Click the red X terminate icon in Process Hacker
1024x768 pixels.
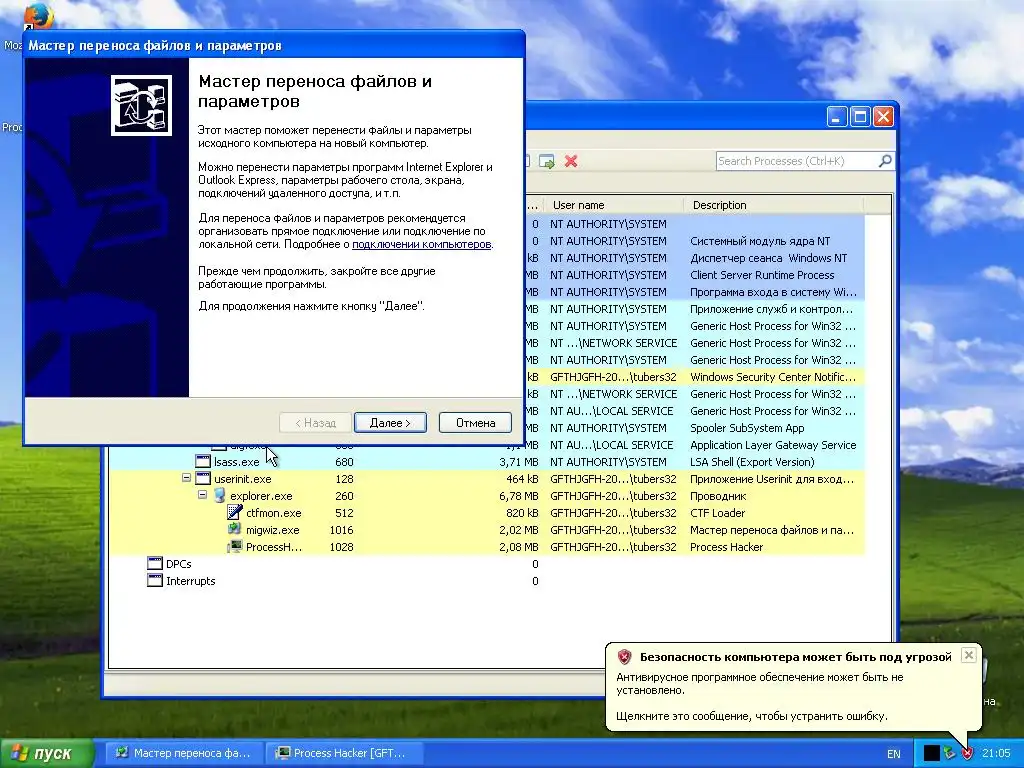[571, 161]
